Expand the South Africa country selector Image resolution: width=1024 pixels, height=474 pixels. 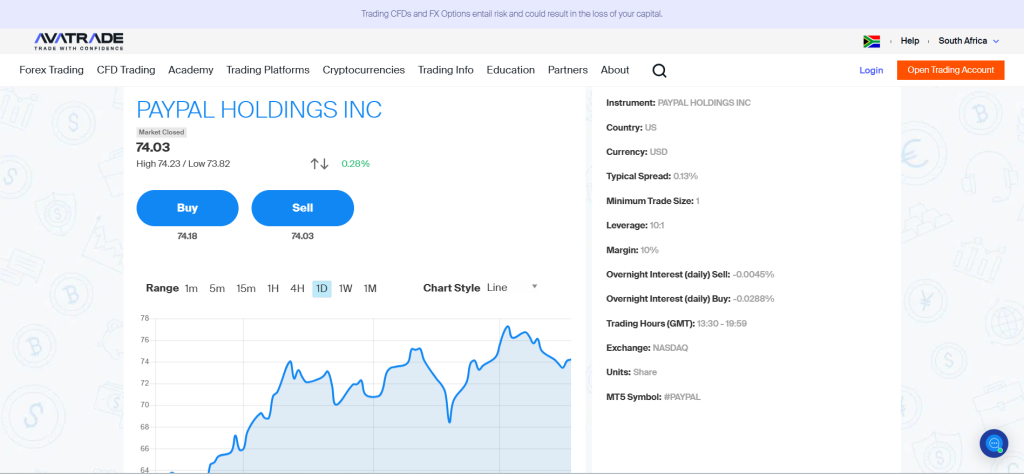coord(968,41)
